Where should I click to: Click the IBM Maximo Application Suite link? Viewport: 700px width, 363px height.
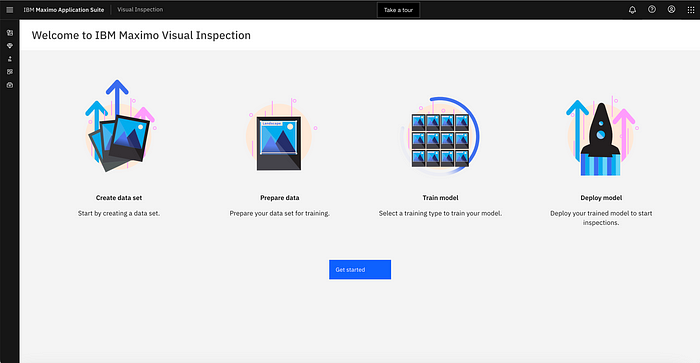click(64, 9)
